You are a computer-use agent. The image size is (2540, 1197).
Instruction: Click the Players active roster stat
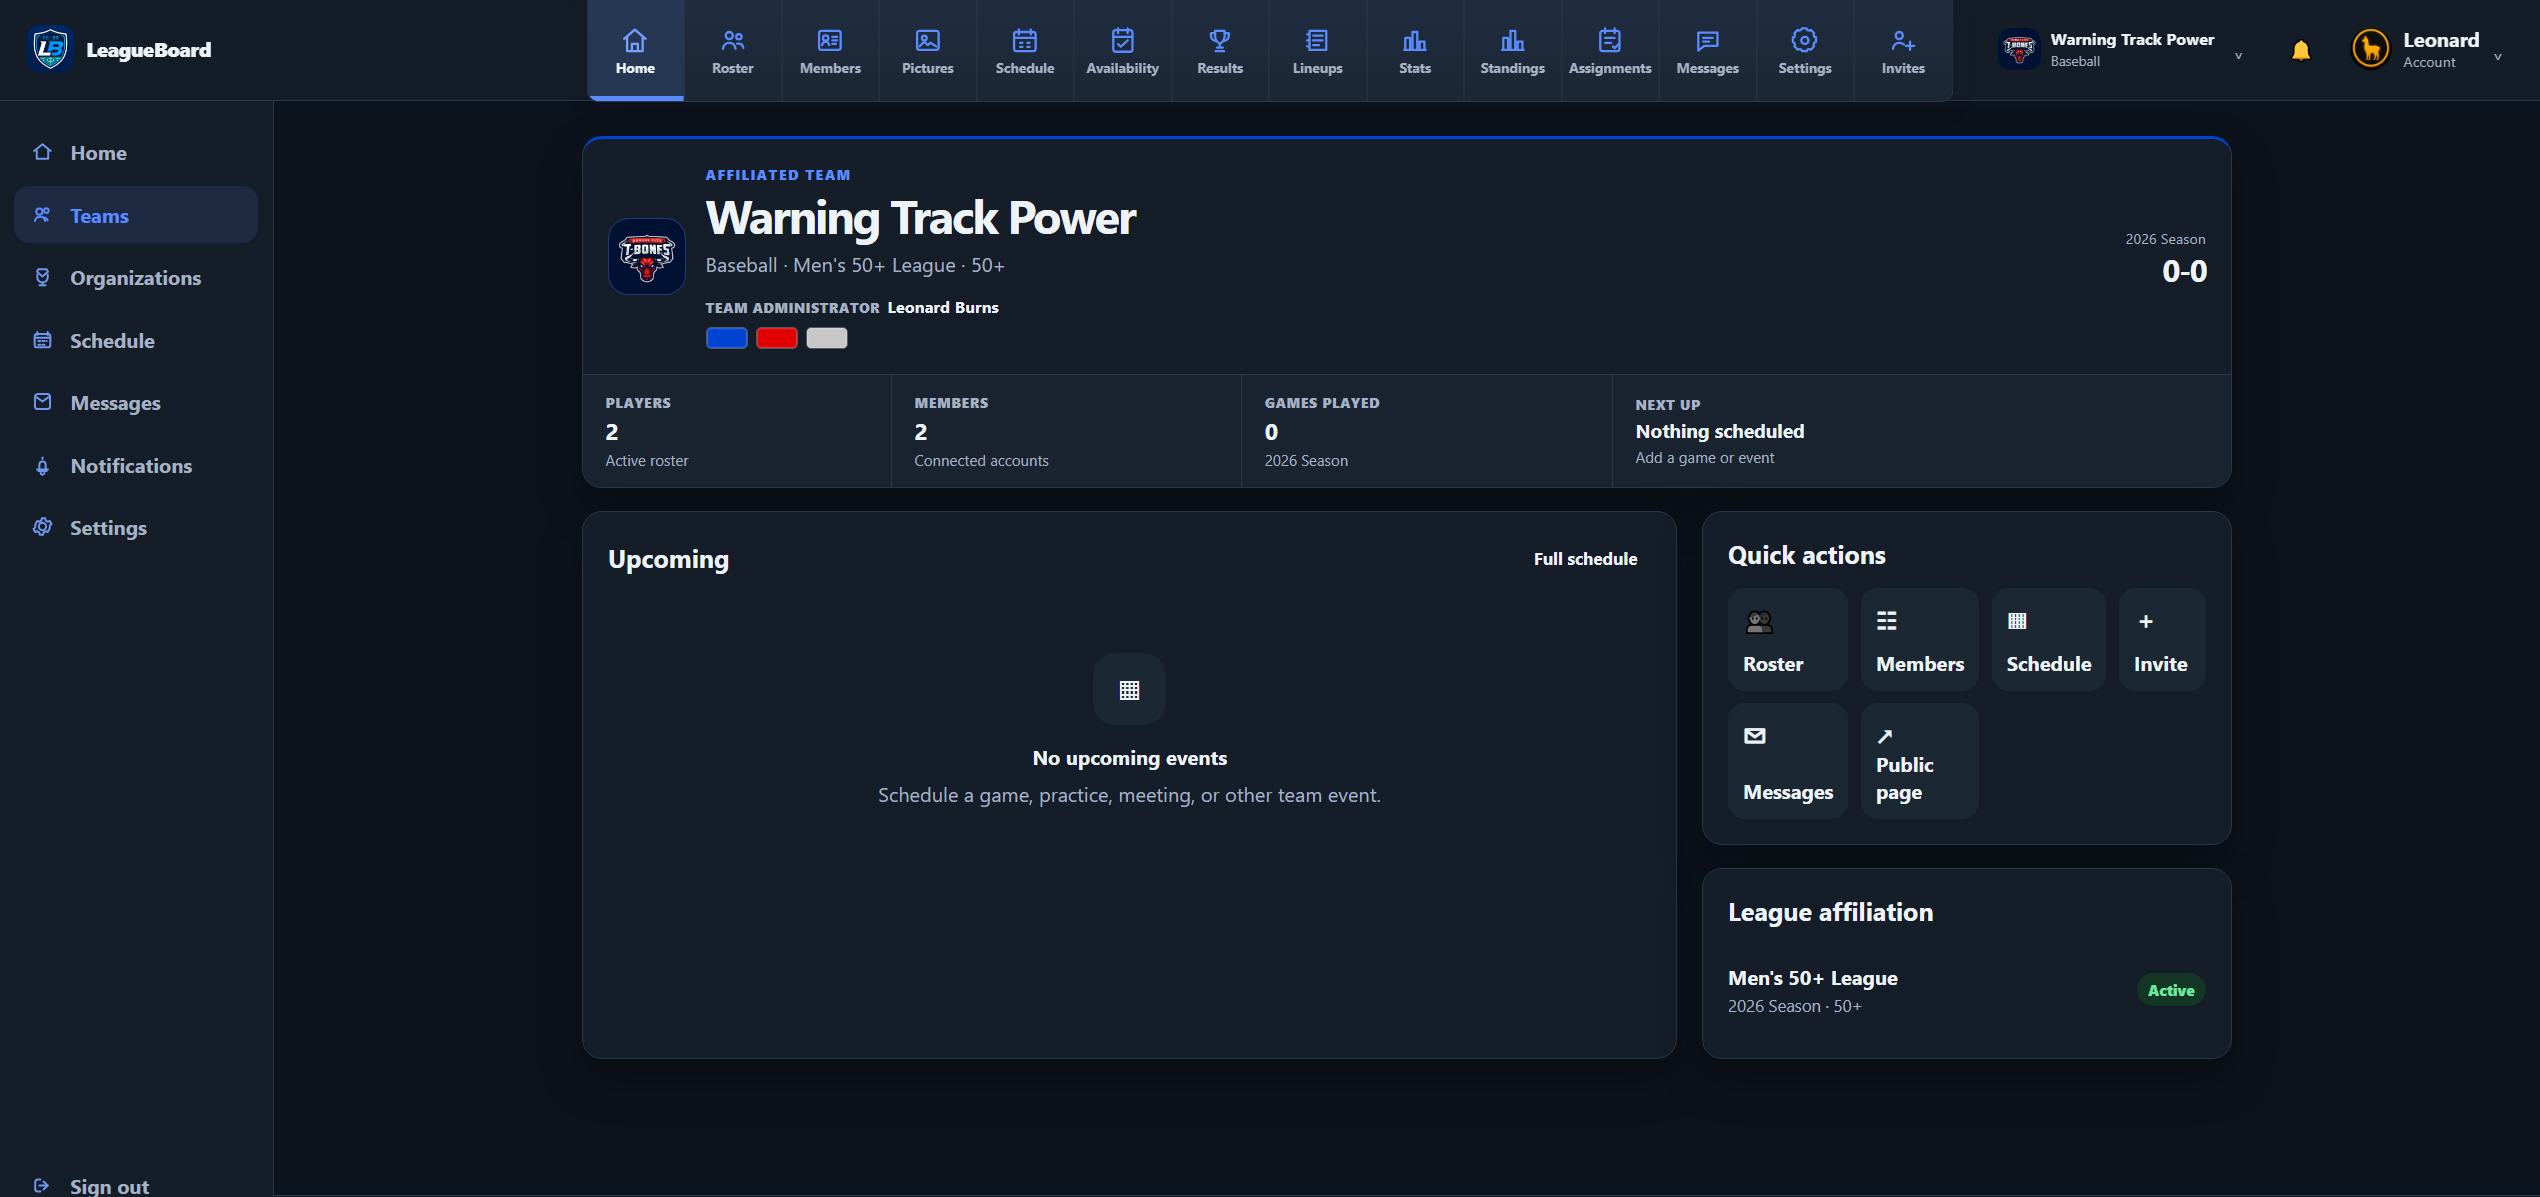click(x=737, y=431)
